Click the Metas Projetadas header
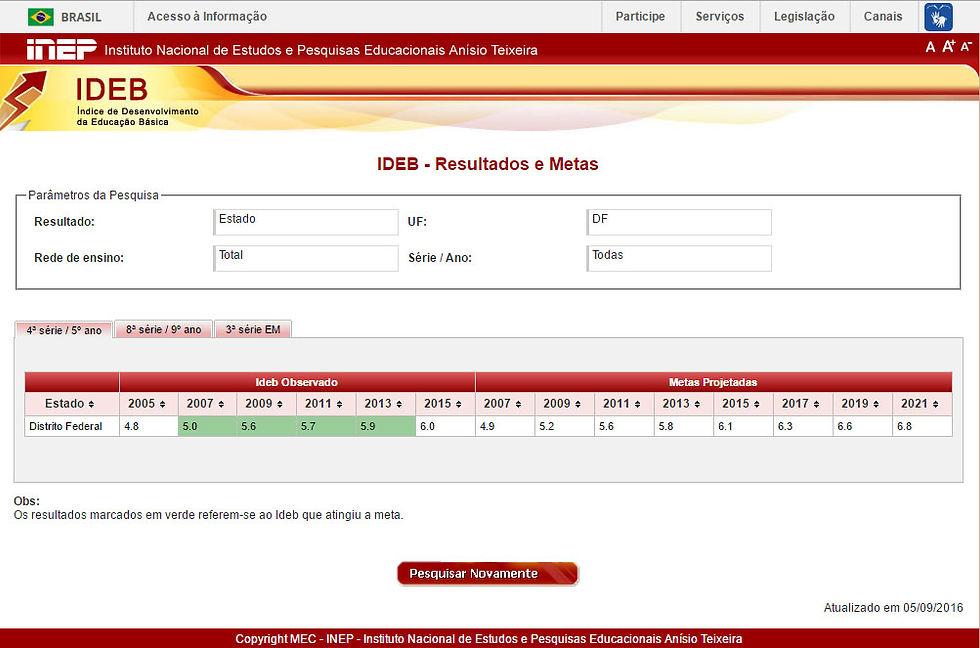 point(713,382)
